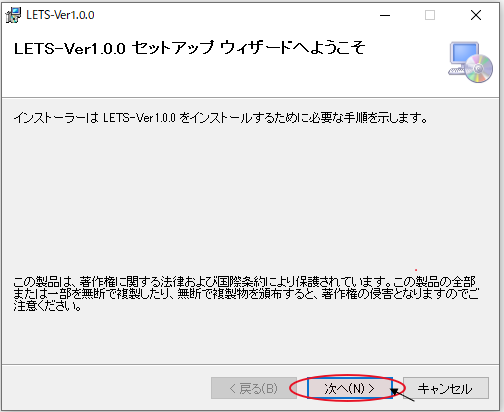Click the 著作権 copyright warning paragraph
Image resolution: width=504 pixels, height=412 pixels.
tap(246, 294)
